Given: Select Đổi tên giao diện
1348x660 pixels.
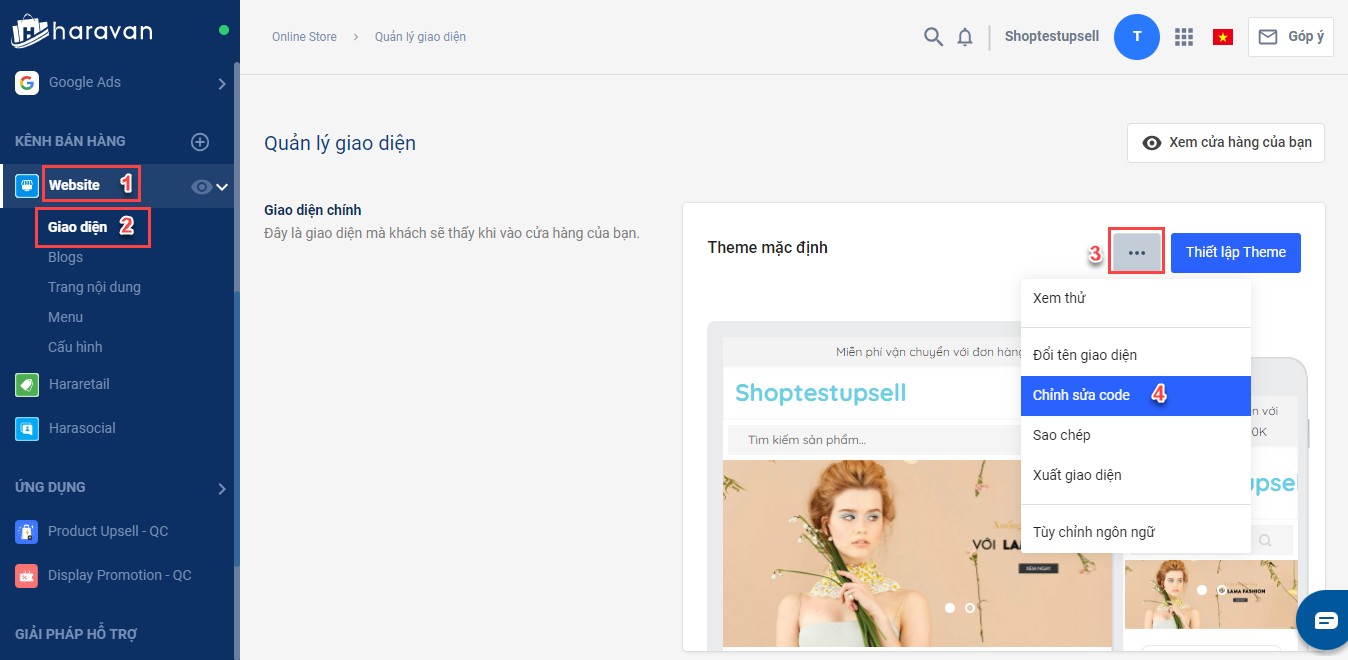Looking at the screenshot, I should pos(1136,355).
